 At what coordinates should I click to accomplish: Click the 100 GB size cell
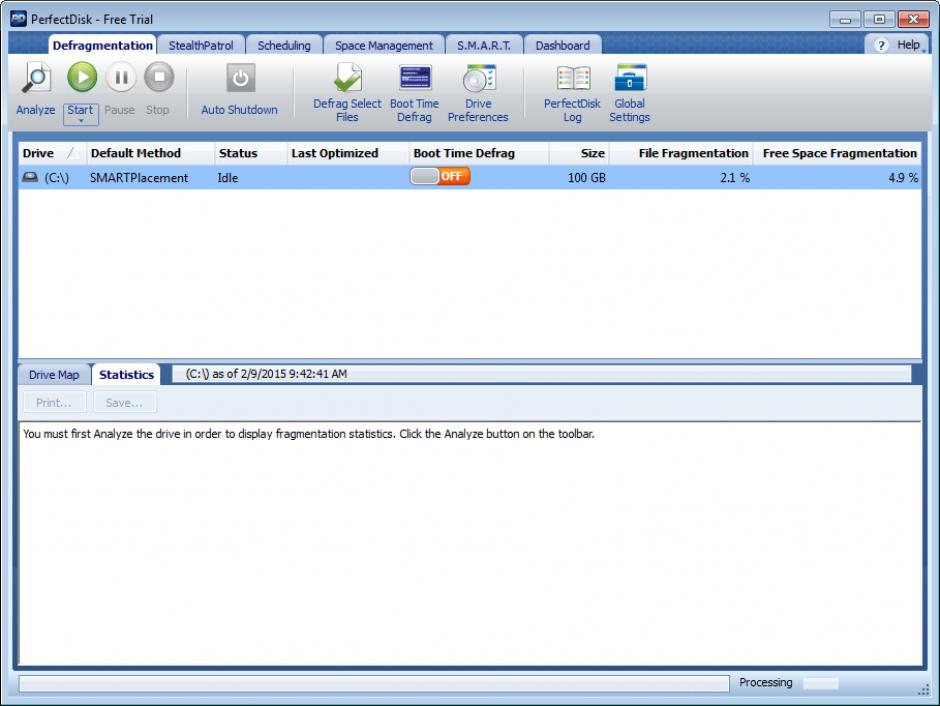[586, 178]
